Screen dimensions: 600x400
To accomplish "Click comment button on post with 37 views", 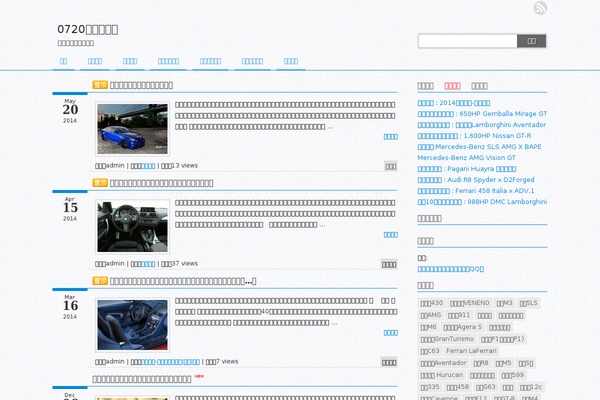I will (389, 264).
